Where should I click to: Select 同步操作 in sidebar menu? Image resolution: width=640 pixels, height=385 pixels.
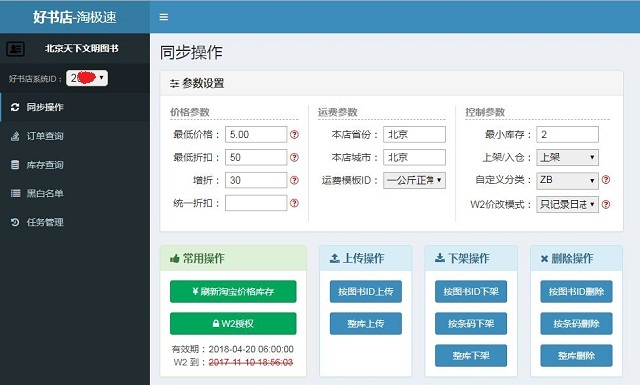tap(75, 107)
